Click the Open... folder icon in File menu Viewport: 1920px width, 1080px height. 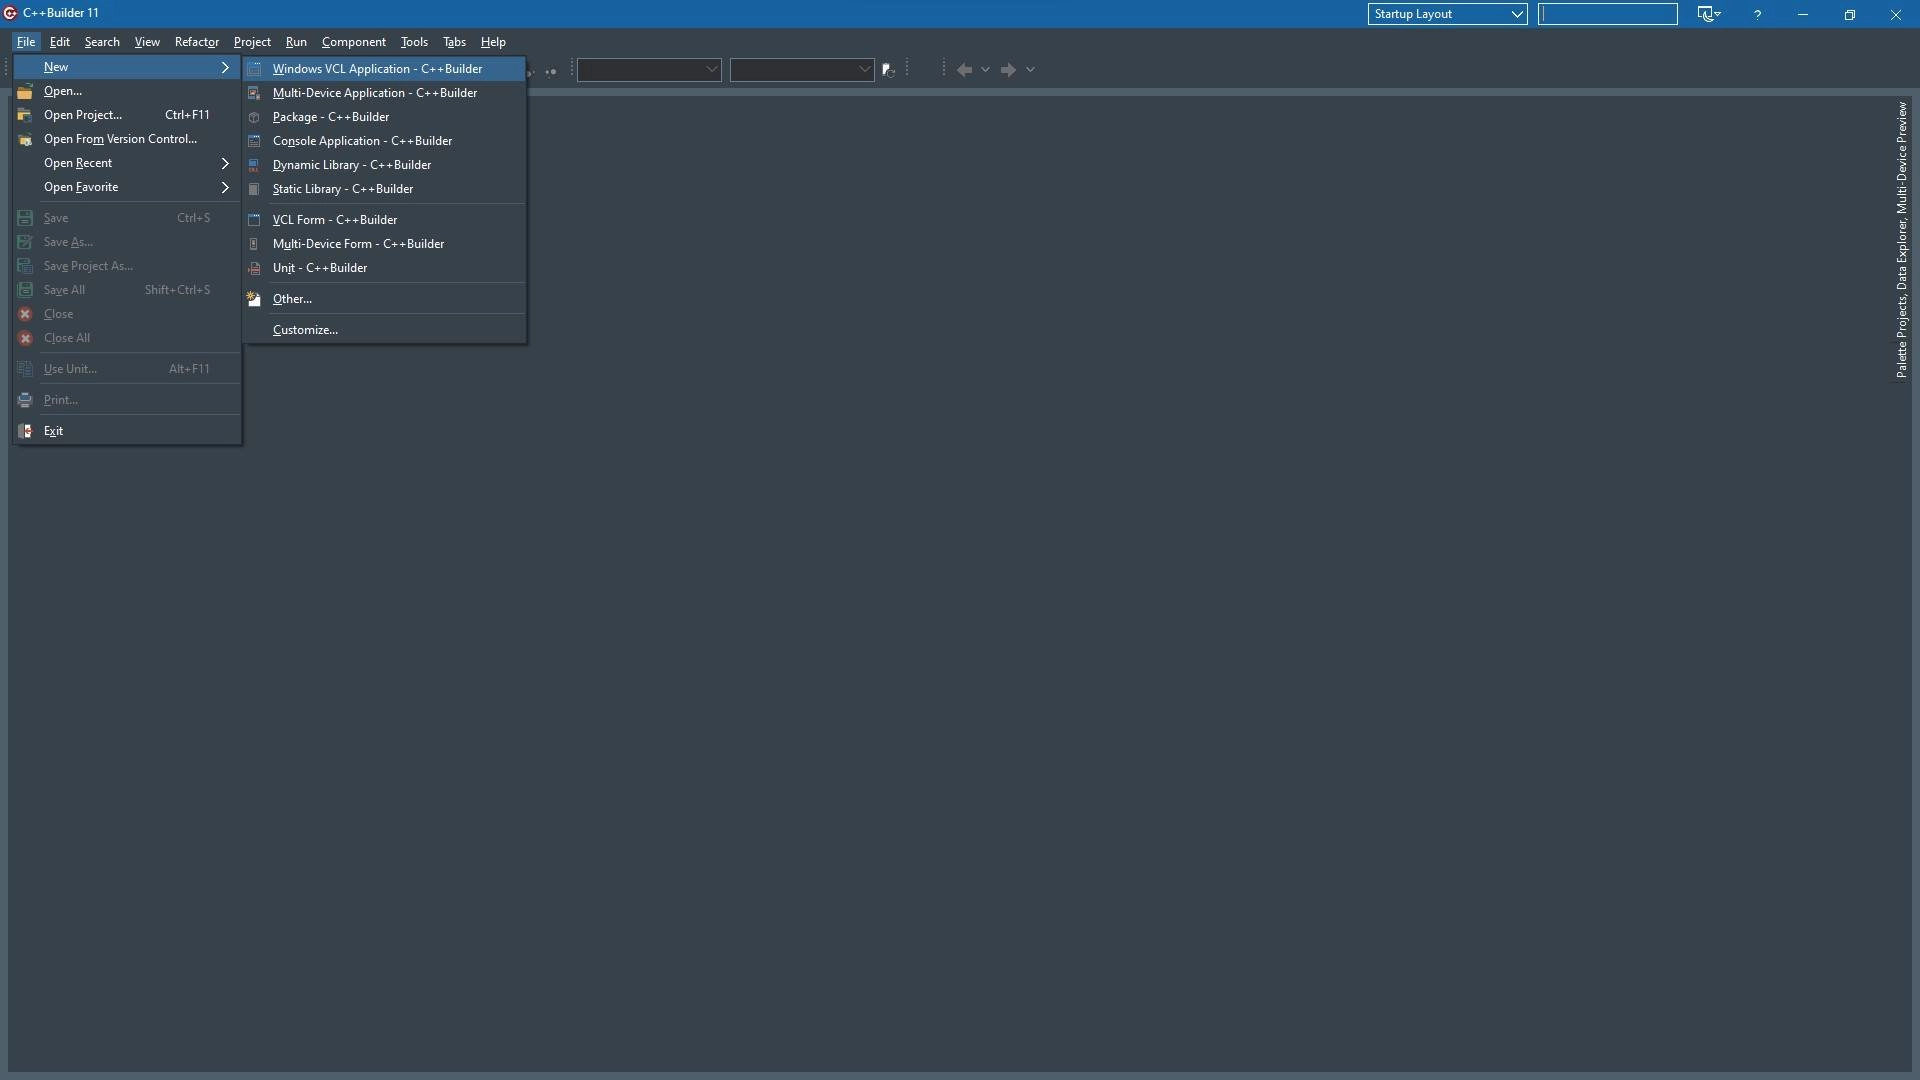25,91
